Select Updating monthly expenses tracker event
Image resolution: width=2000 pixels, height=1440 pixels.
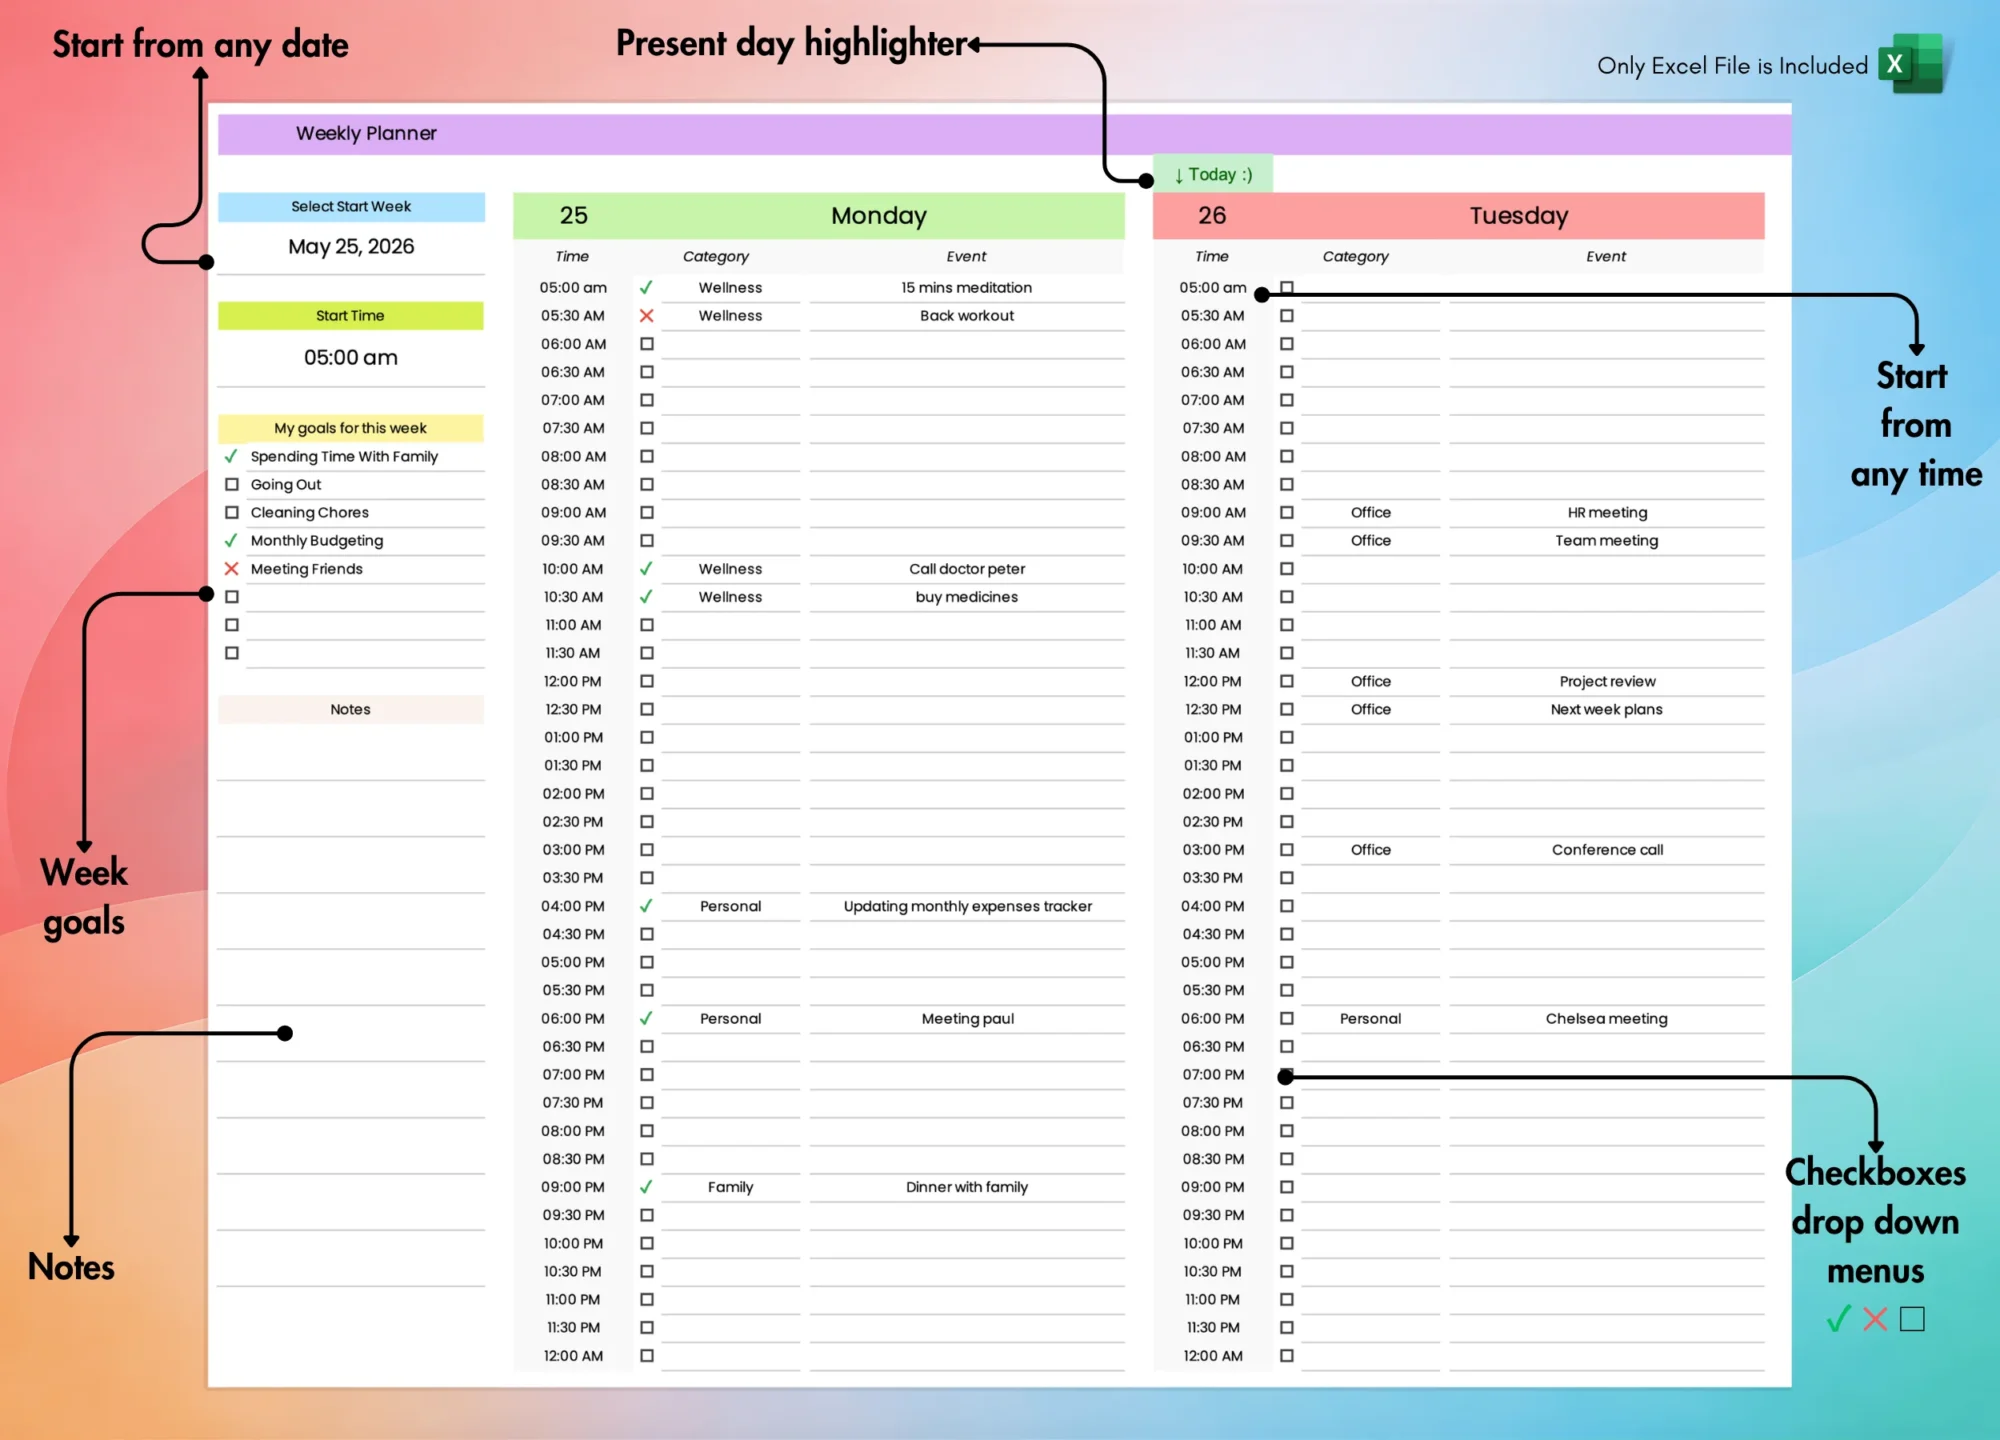coord(966,907)
